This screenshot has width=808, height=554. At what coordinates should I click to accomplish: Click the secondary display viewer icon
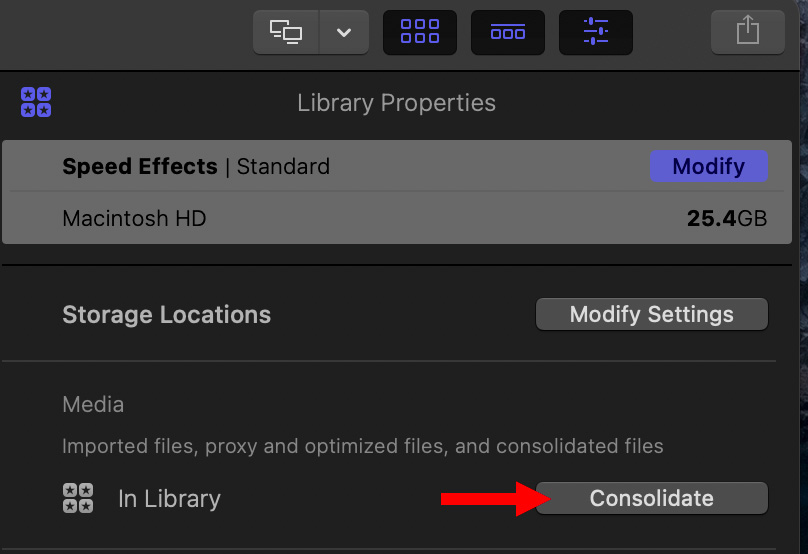286,32
